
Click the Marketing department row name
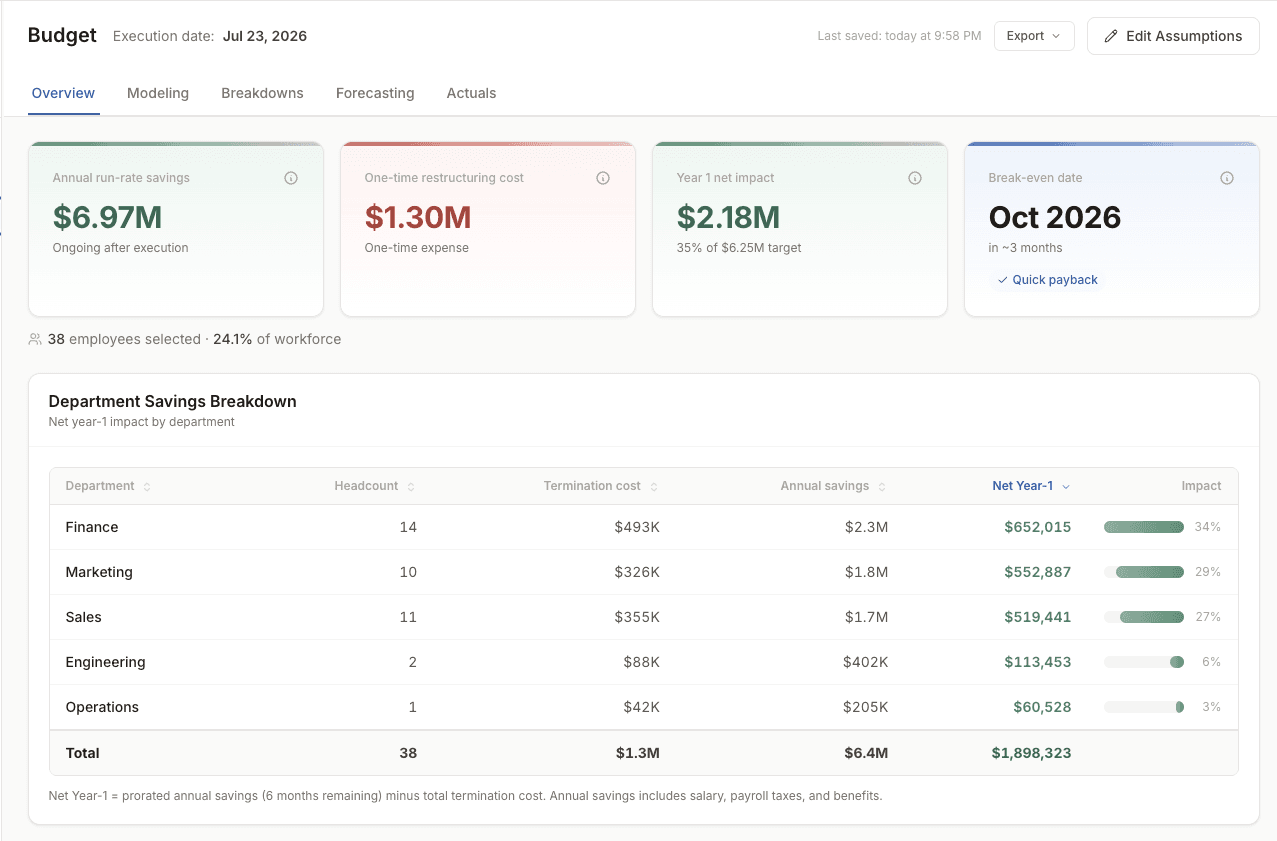coord(99,572)
